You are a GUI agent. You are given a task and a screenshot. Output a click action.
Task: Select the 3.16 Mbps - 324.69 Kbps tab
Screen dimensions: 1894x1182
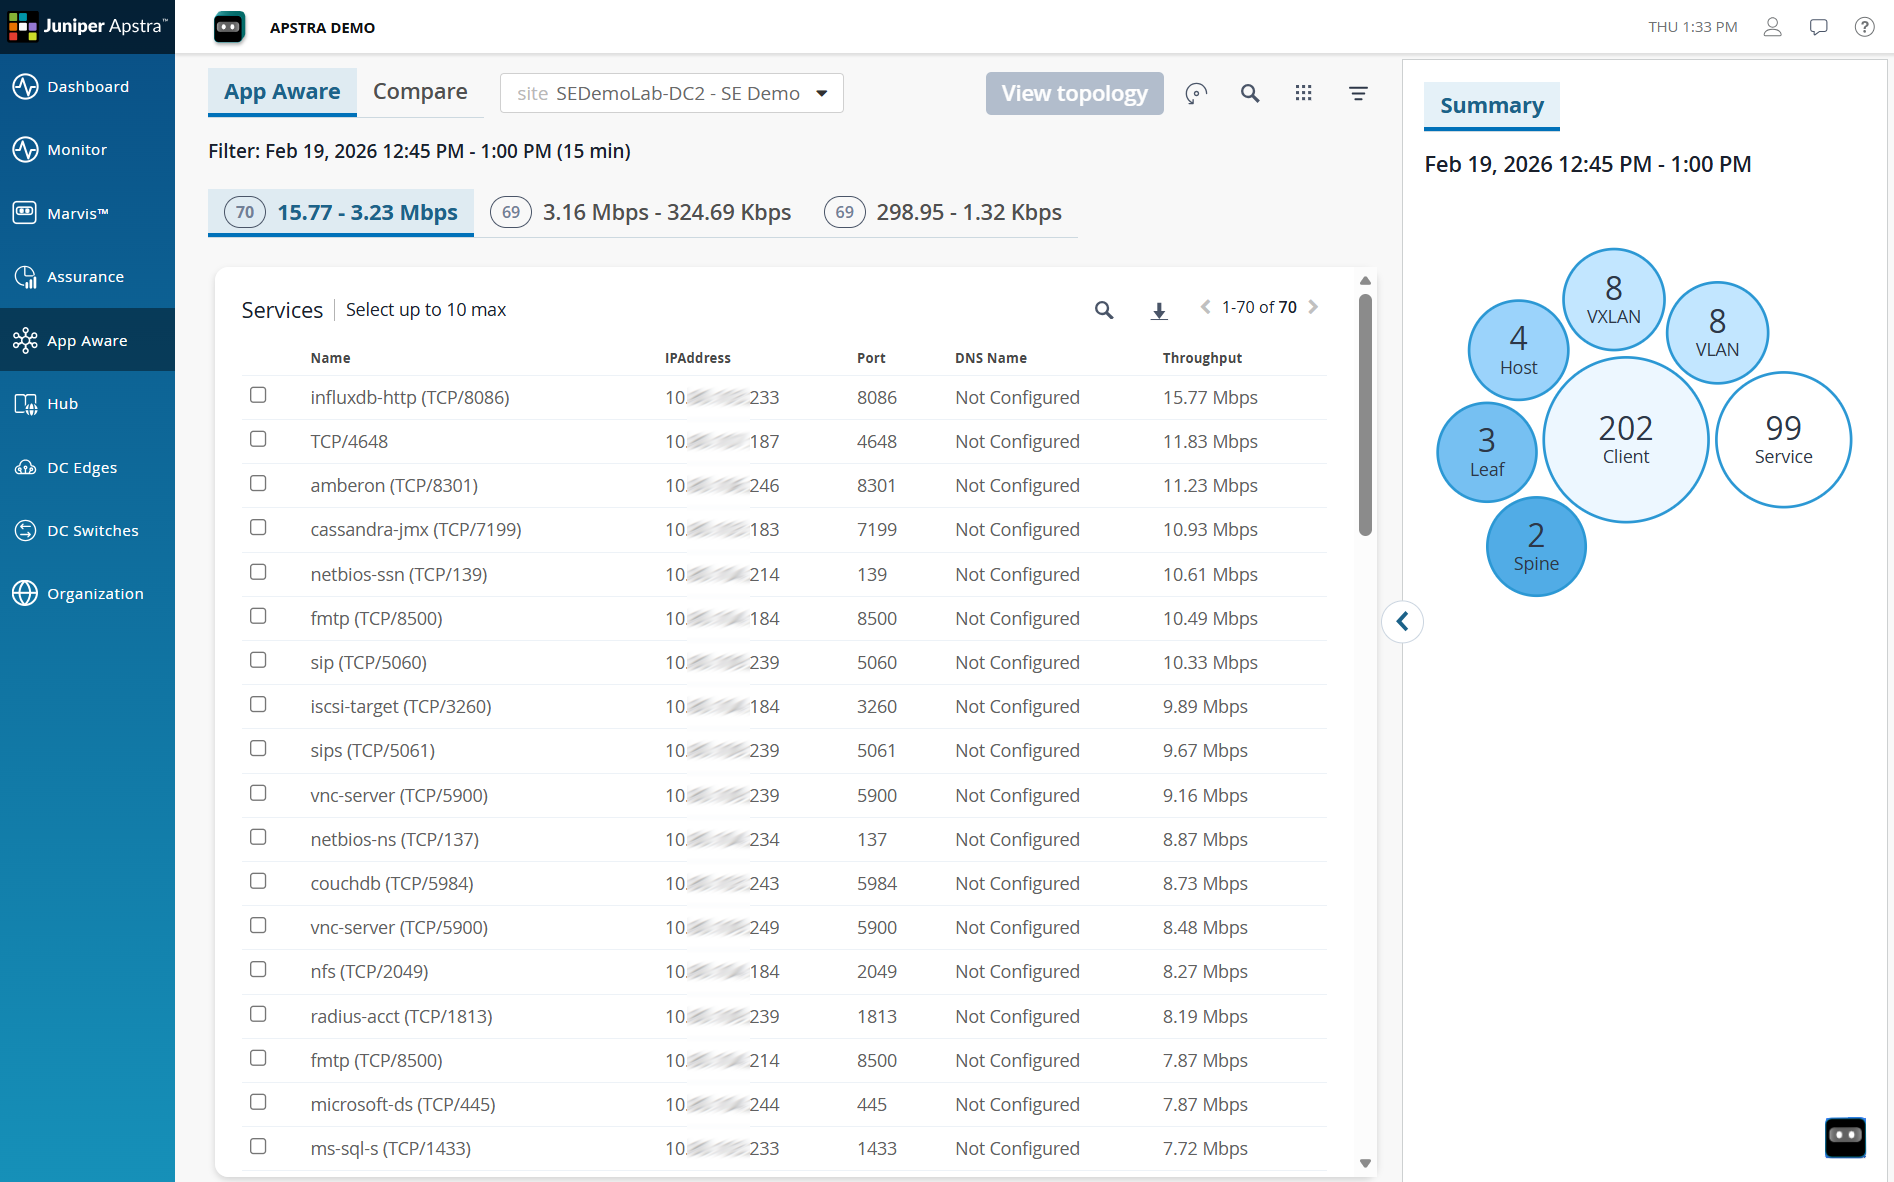point(641,212)
